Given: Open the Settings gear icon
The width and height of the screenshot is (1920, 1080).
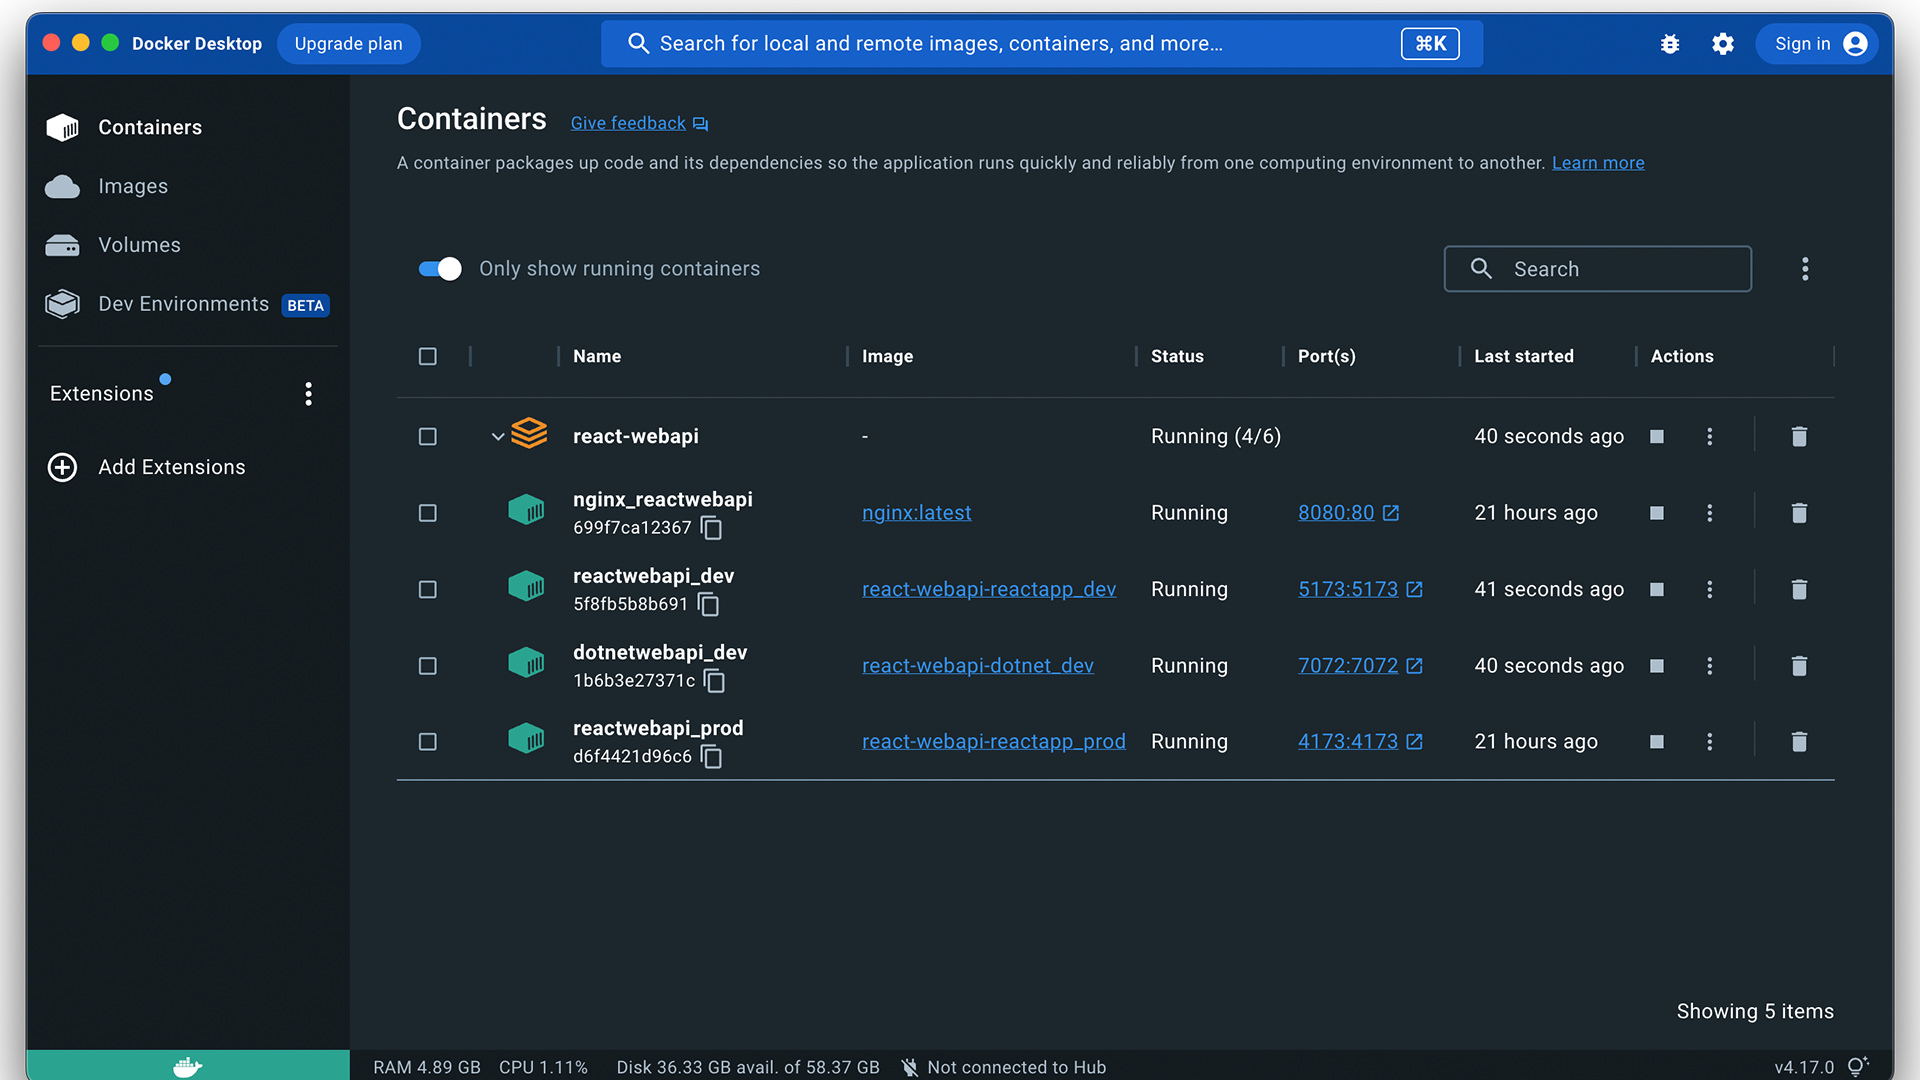Looking at the screenshot, I should (1722, 44).
